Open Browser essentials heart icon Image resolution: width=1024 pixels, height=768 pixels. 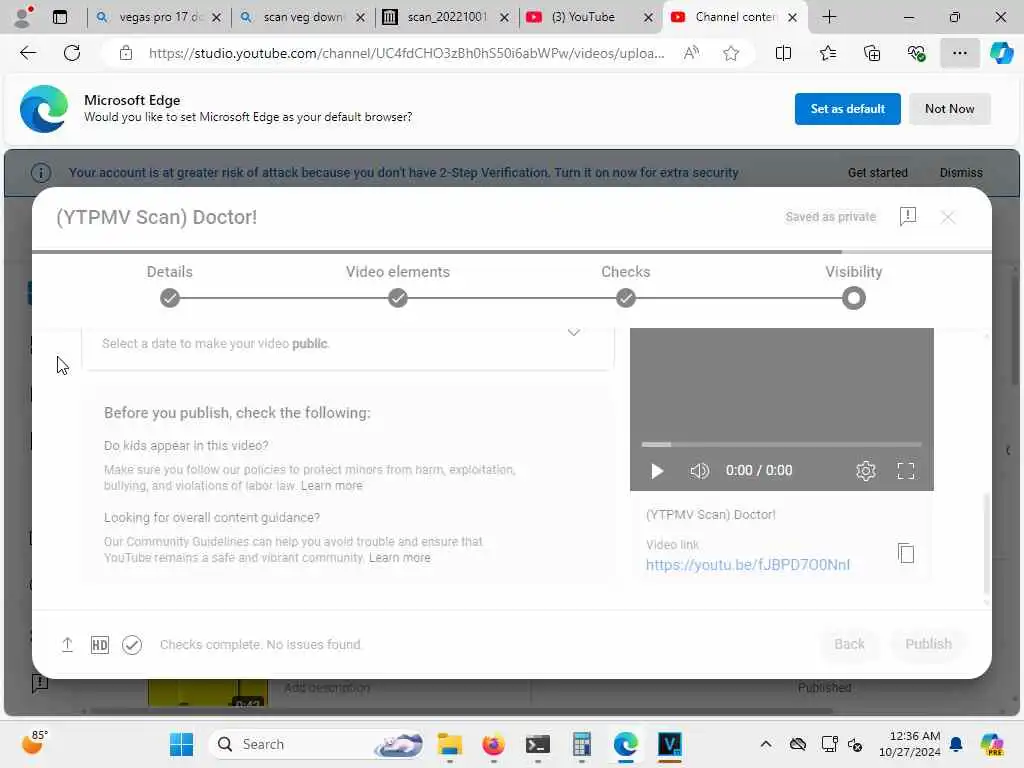click(916, 53)
